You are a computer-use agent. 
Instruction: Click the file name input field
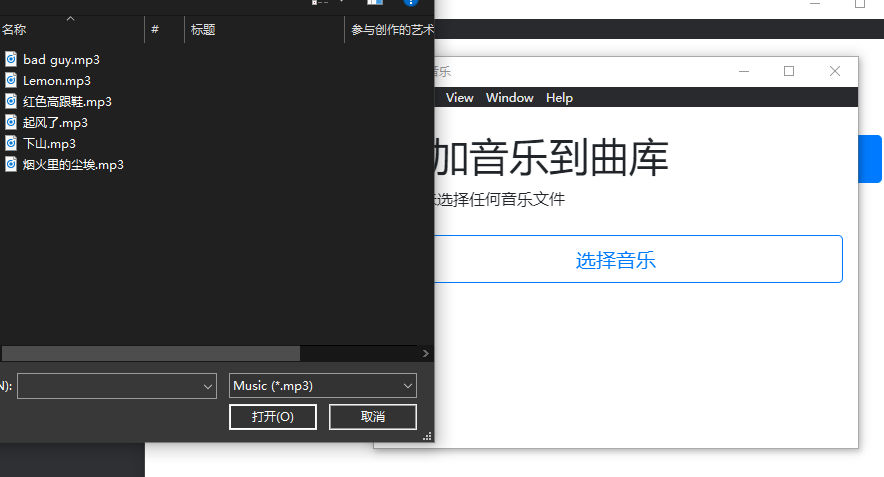(108, 386)
